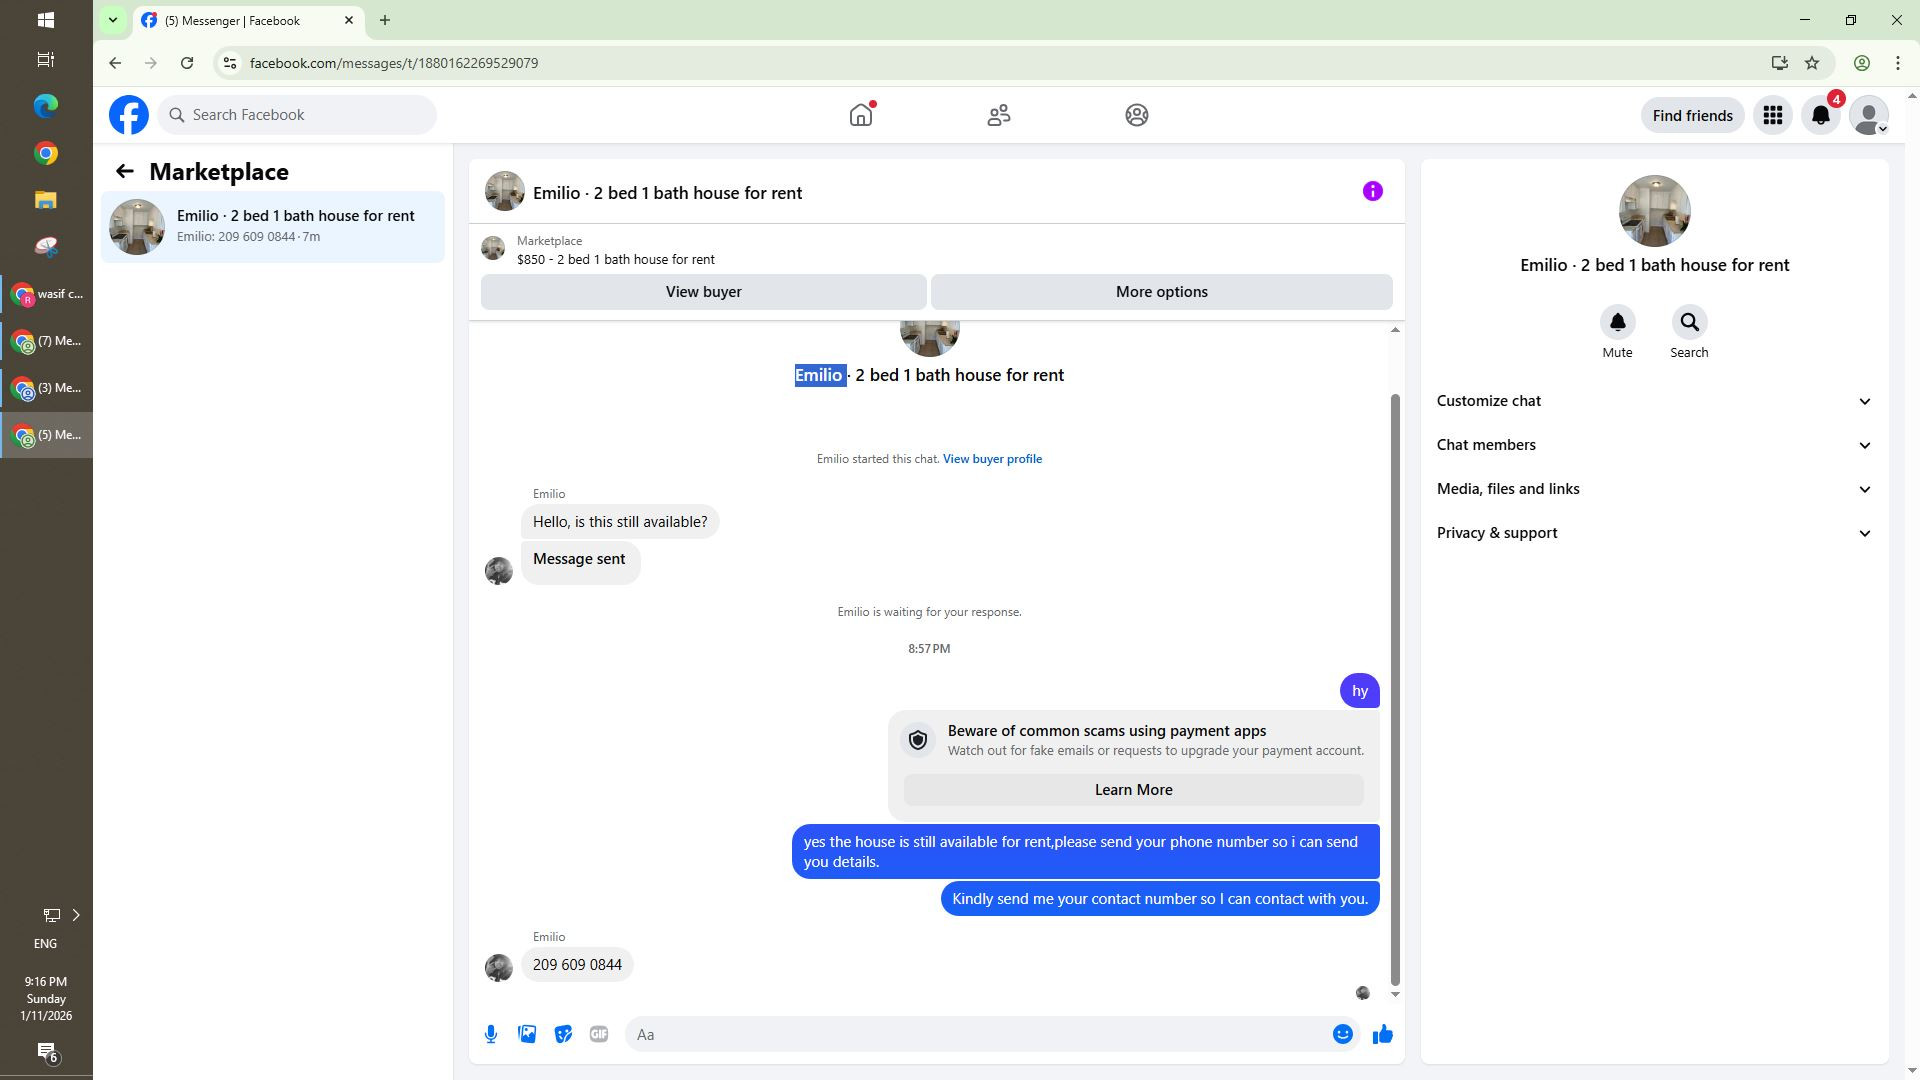This screenshot has width=1920, height=1080.
Task: Open the Facebook apps grid menu
Action: (1773, 115)
